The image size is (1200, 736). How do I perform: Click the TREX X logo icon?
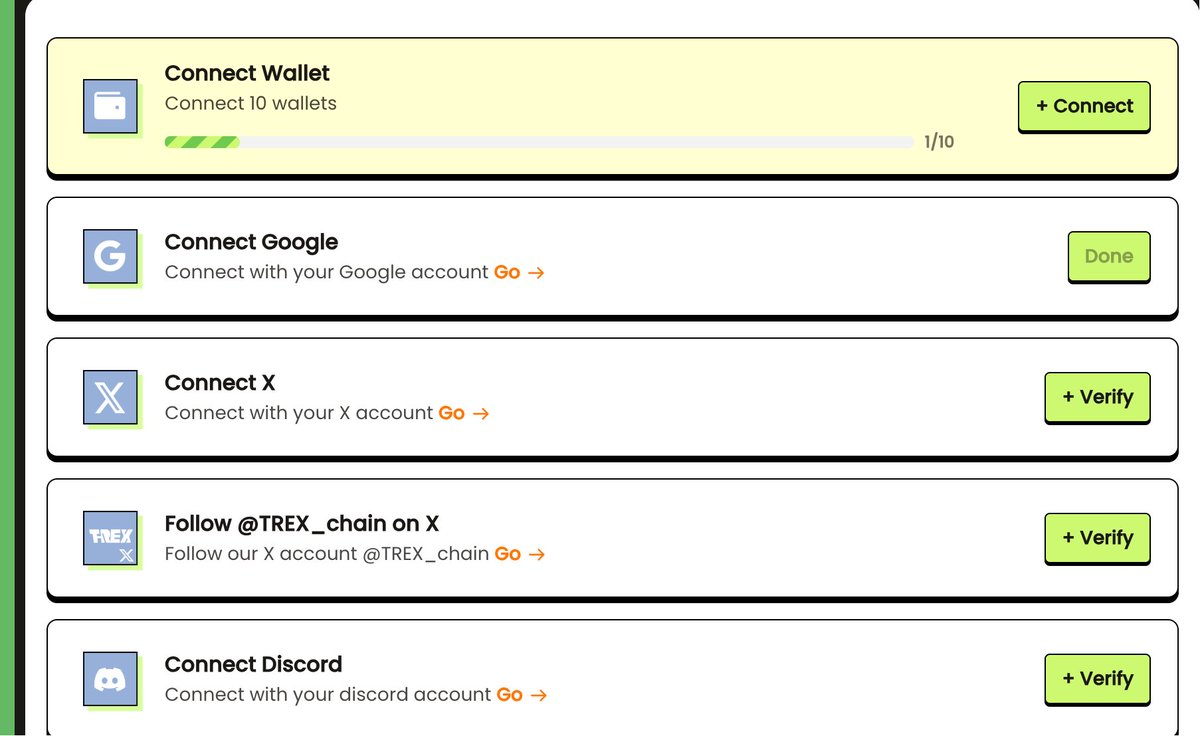click(110, 538)
